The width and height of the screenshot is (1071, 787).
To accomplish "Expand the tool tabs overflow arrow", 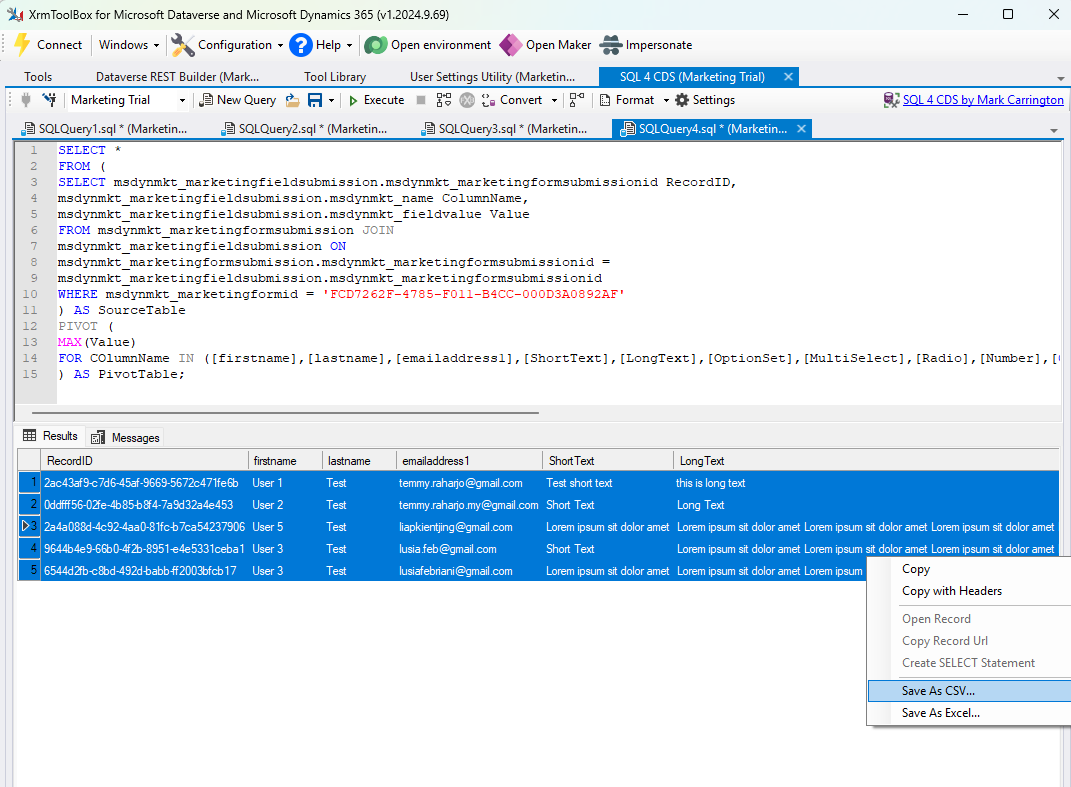I will (x=1060, y=79).
